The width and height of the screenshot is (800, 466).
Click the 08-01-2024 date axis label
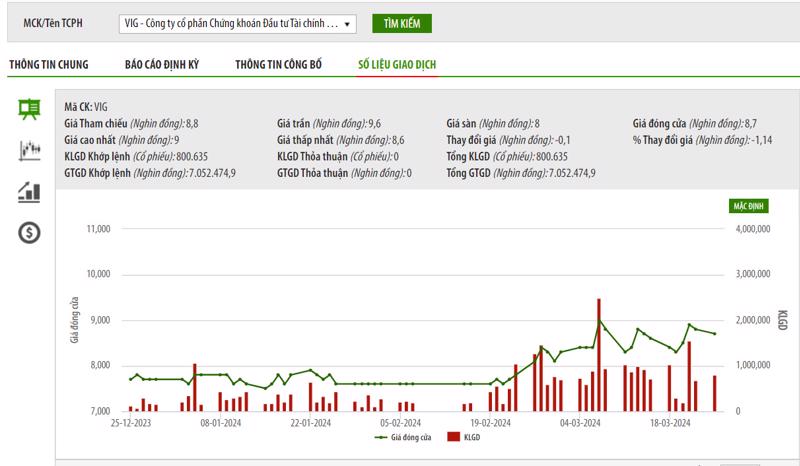point(220,423)
